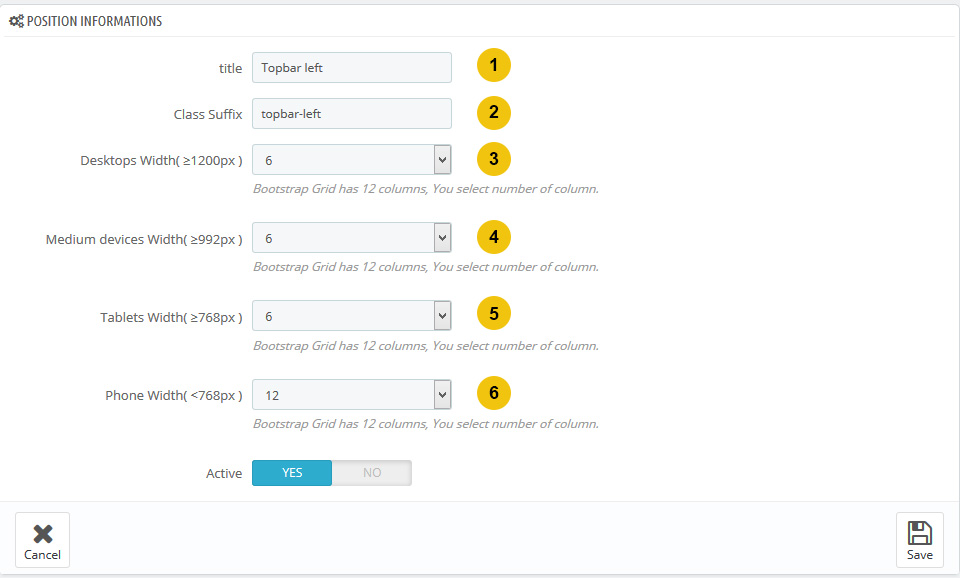Click the gears icon beside Position Informations
This screenshot has width=960, height=578.
pyautogui.click(x=17, y=21)
